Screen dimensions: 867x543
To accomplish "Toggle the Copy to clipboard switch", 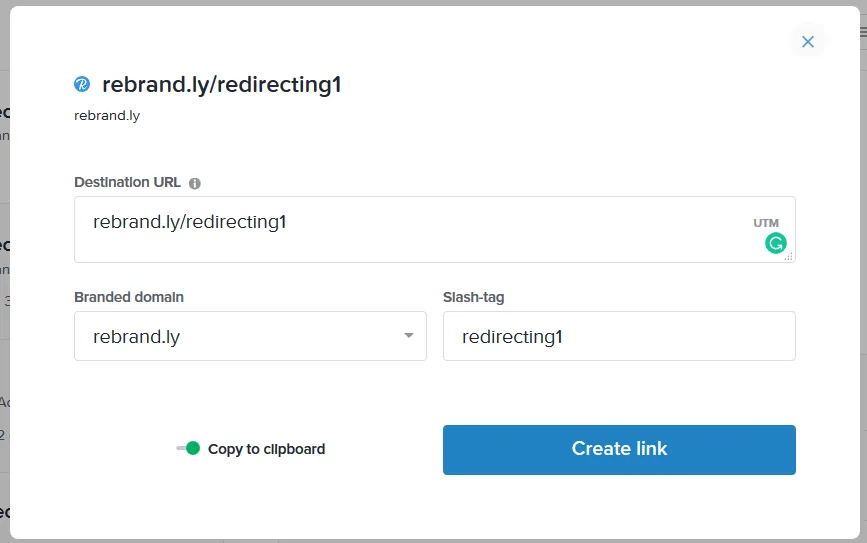I will pyautogui.click(x=188, y=449).
